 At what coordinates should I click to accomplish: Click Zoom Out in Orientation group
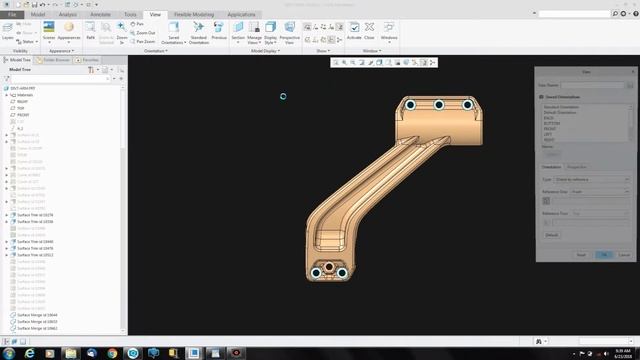[x=143, y=33]
